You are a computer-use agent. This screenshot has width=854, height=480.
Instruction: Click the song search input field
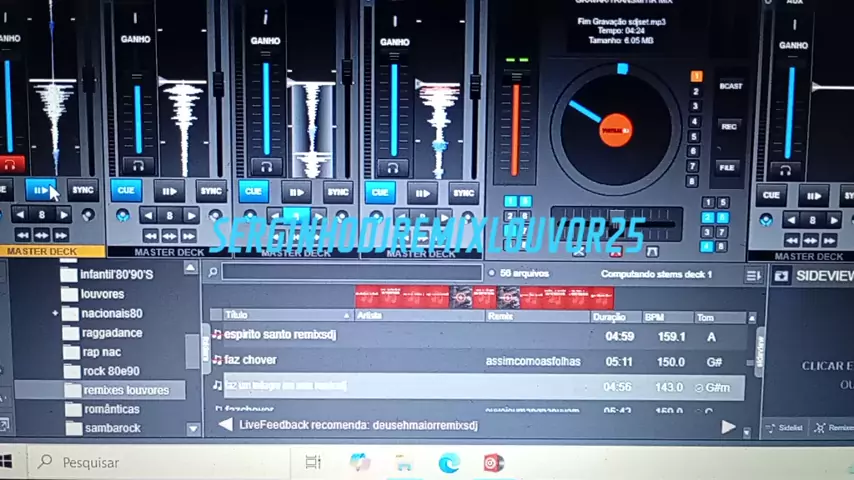(352, 272)
